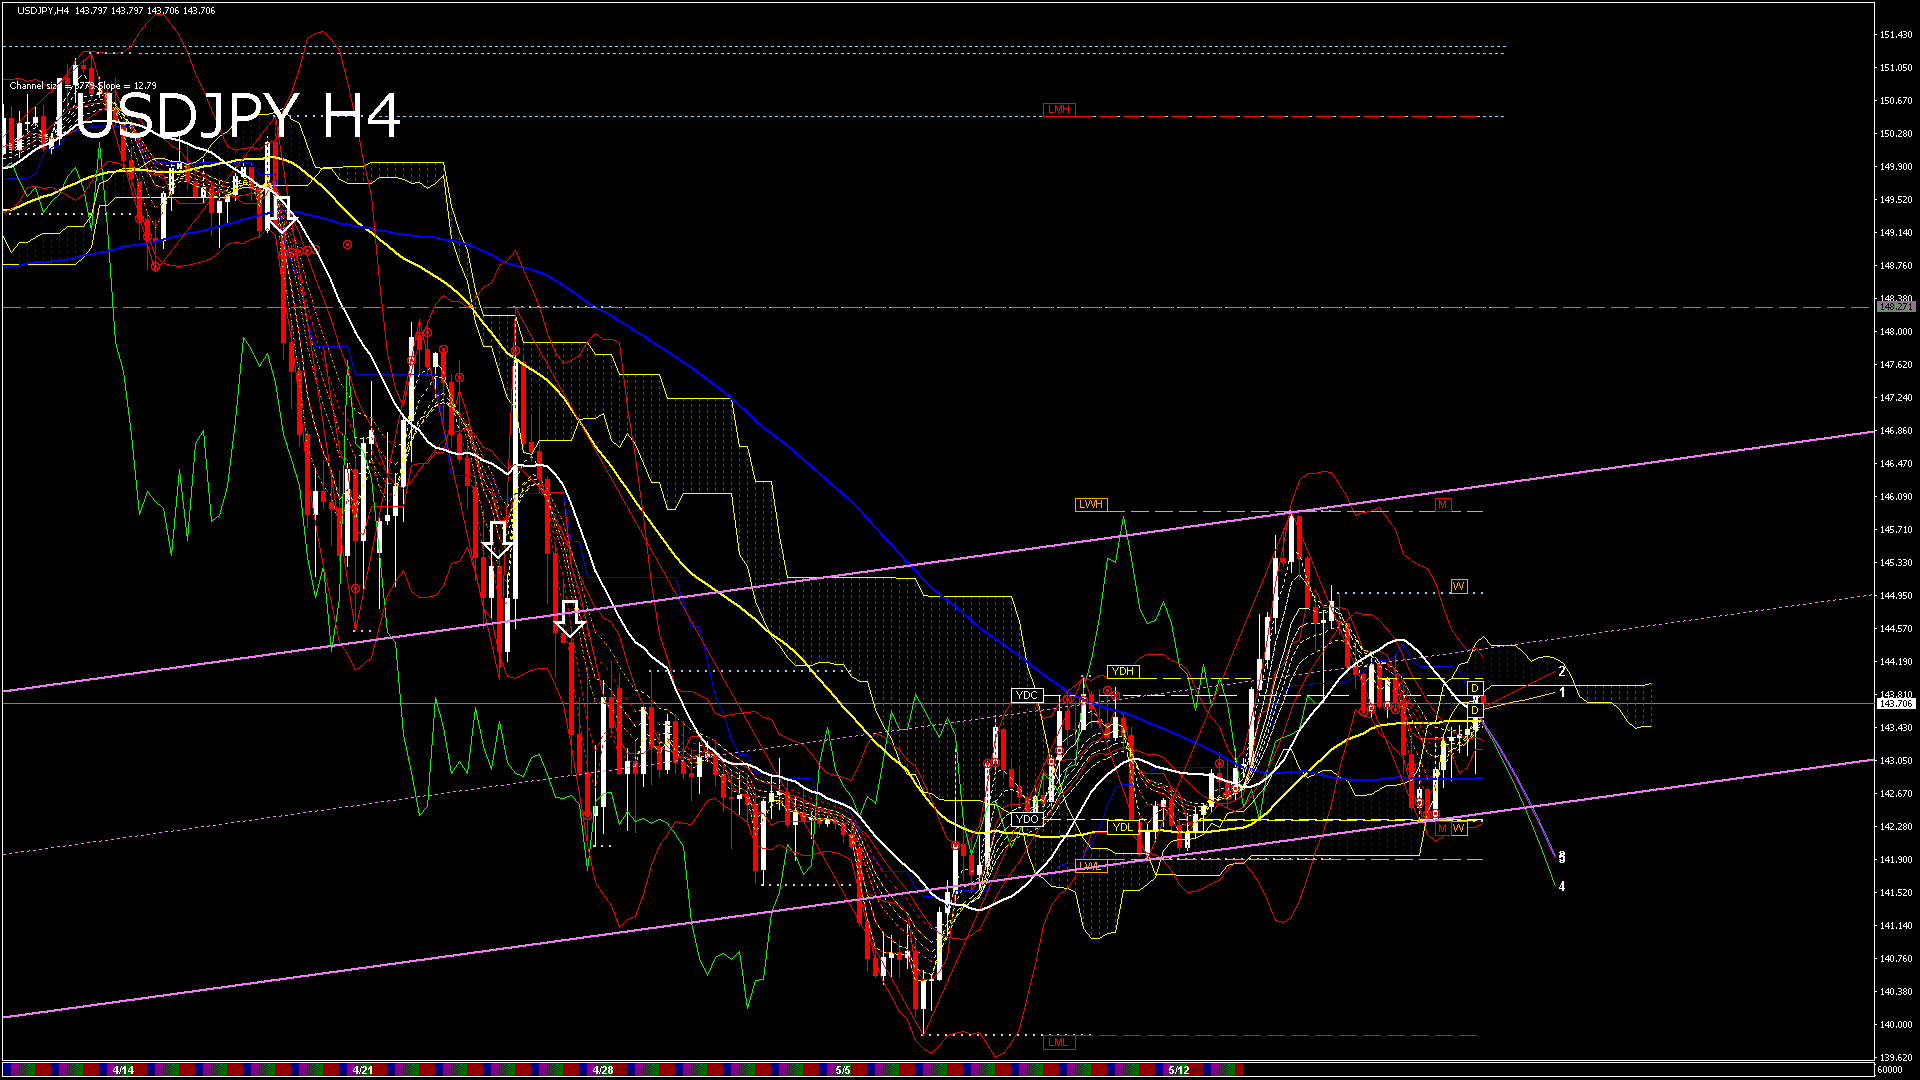Click the red LML label tag
The height and width of the screenshot is (1080, 1920).
(x=1057, y=1042)
